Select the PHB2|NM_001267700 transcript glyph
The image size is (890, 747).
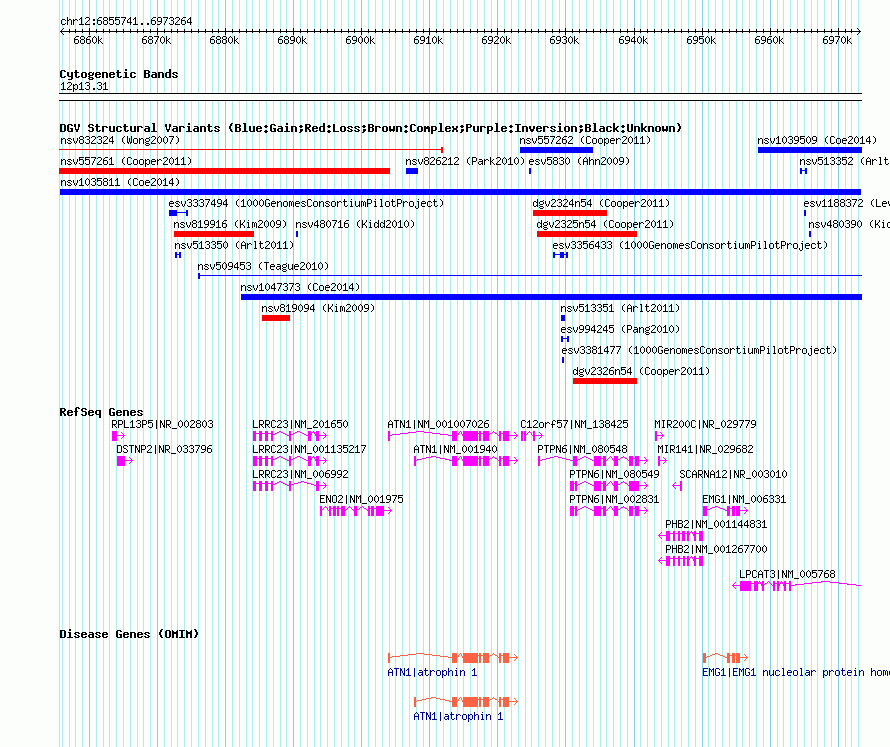click(681, 561)
